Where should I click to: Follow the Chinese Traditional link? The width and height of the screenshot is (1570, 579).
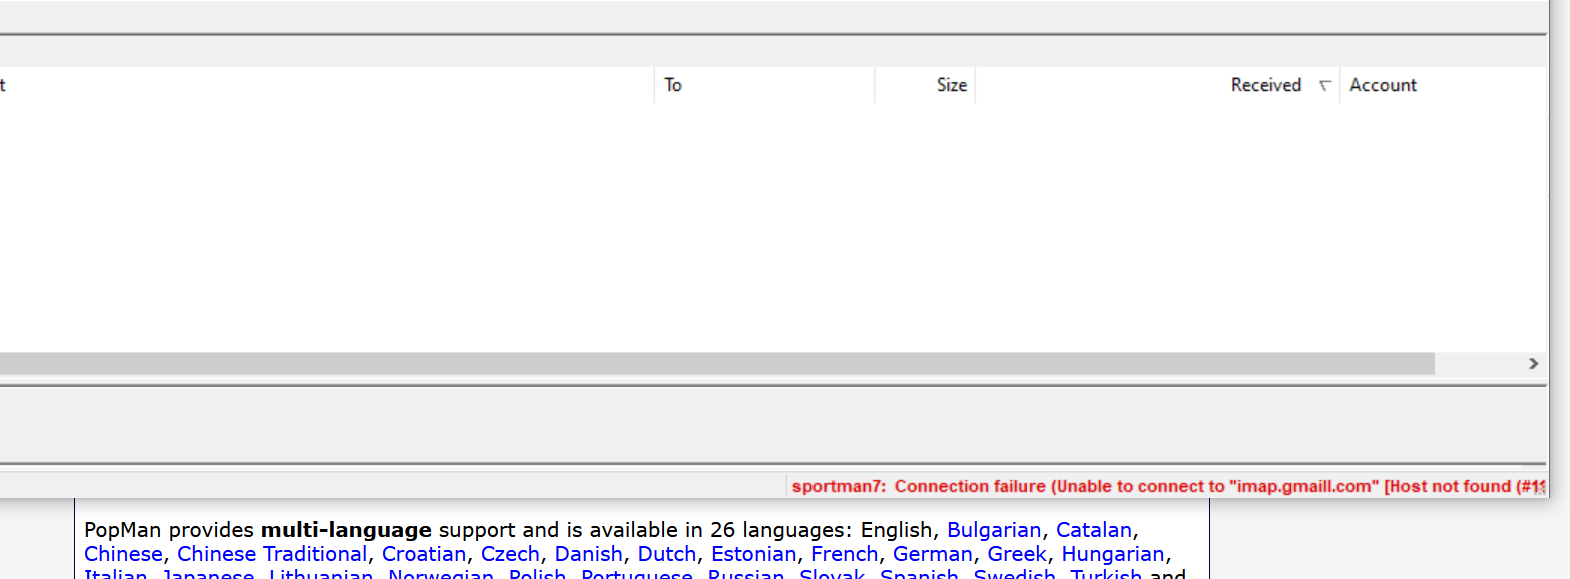(272, 554)
